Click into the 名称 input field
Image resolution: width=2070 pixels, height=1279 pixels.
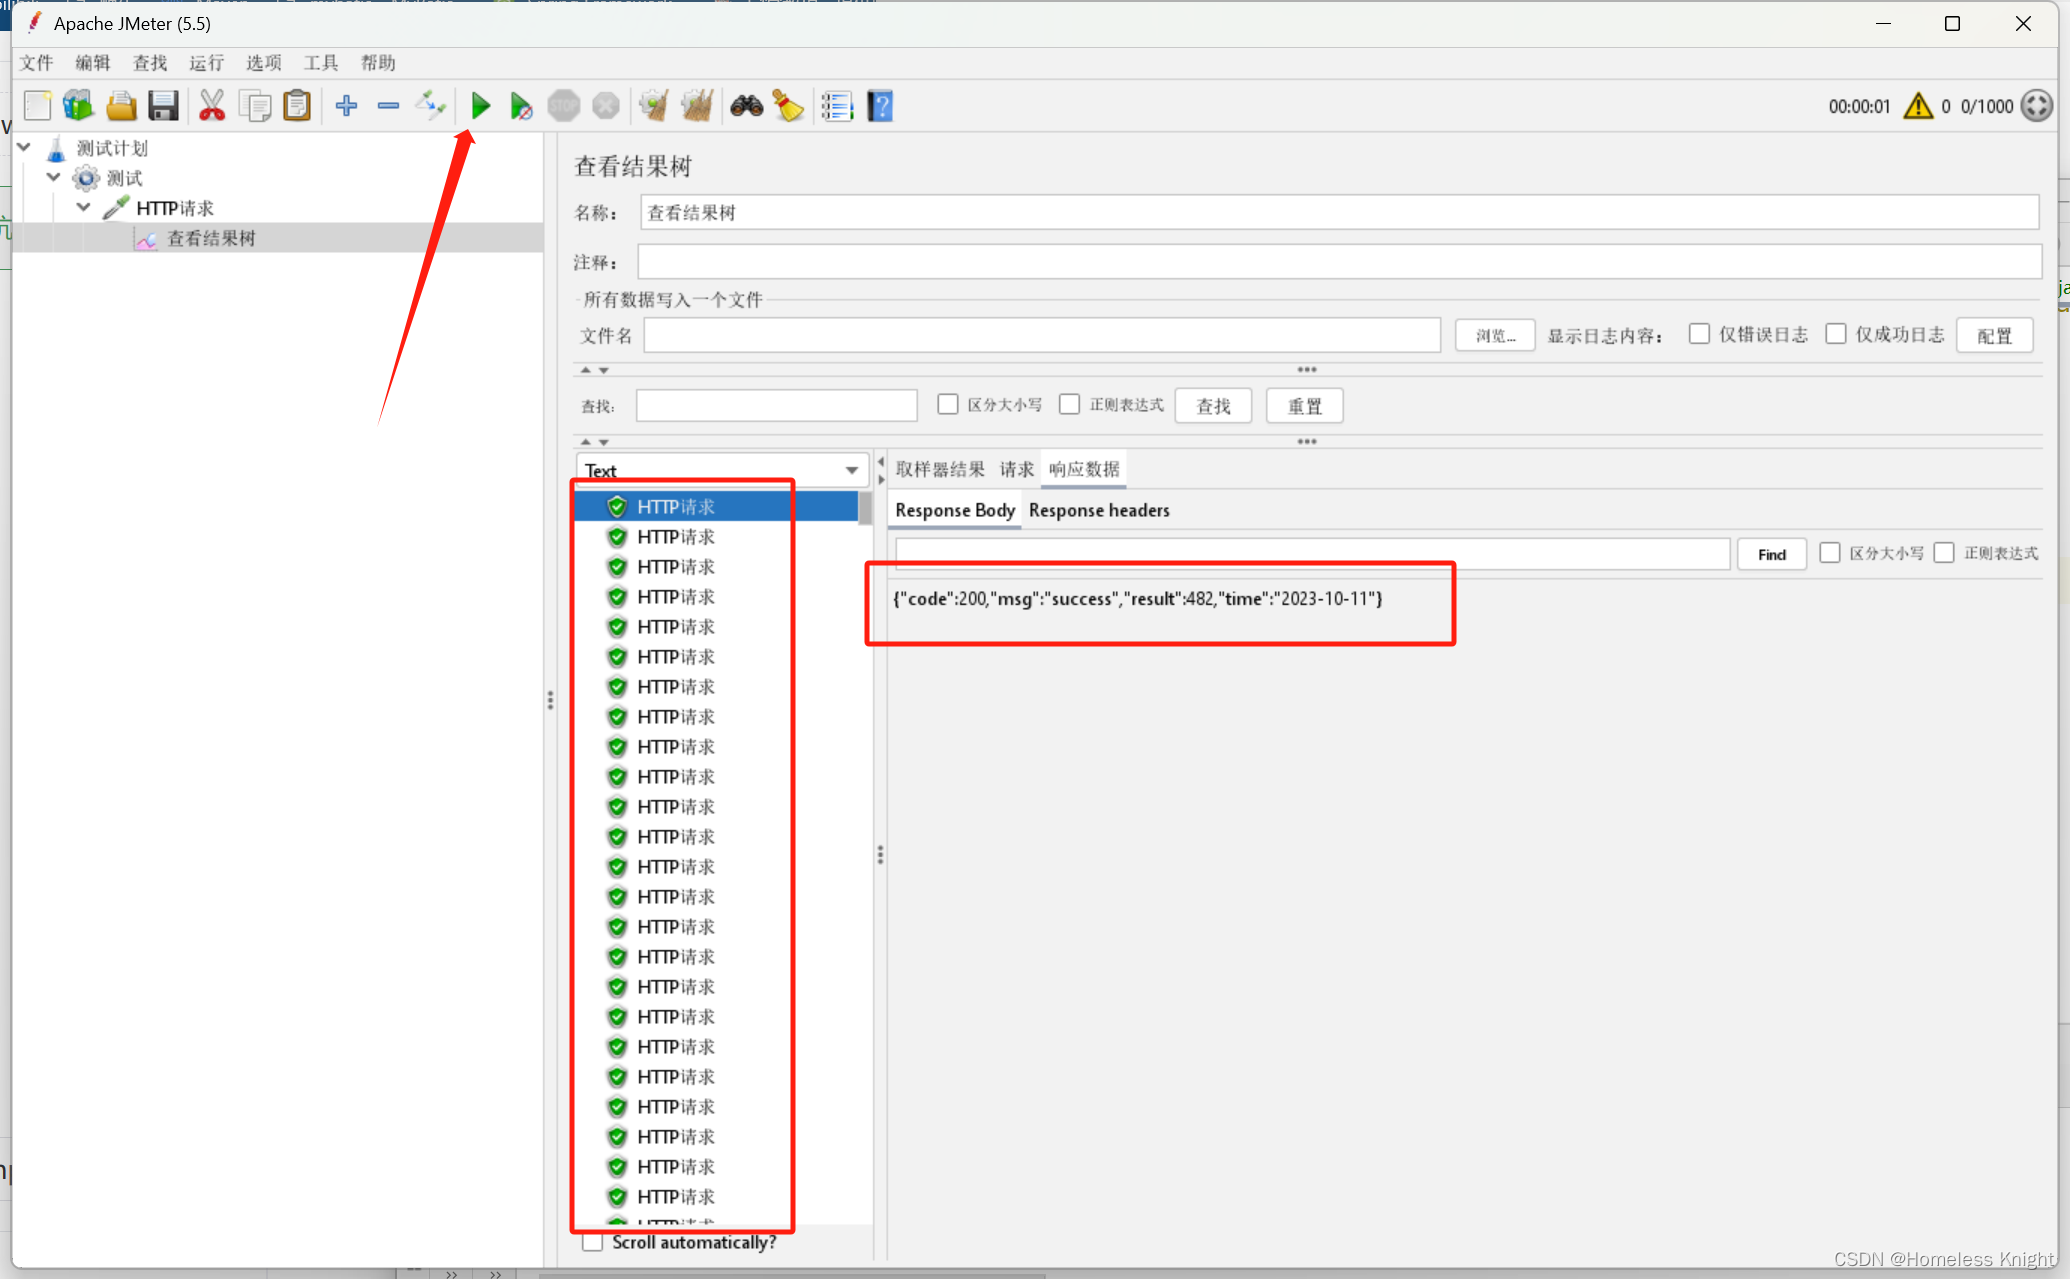click(1339, 212)
